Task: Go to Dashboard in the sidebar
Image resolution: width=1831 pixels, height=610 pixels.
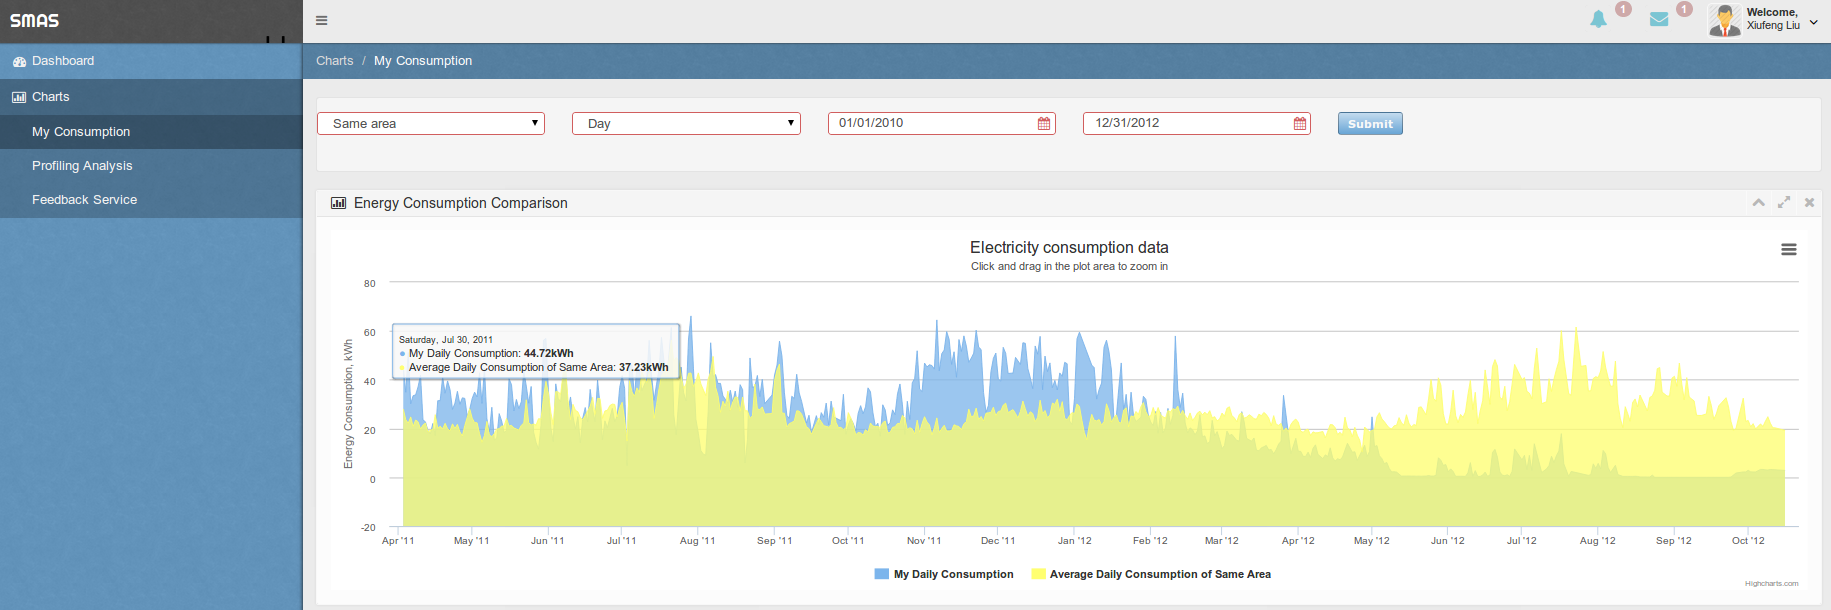Action: pyautogui.click(x=63, y=61)
